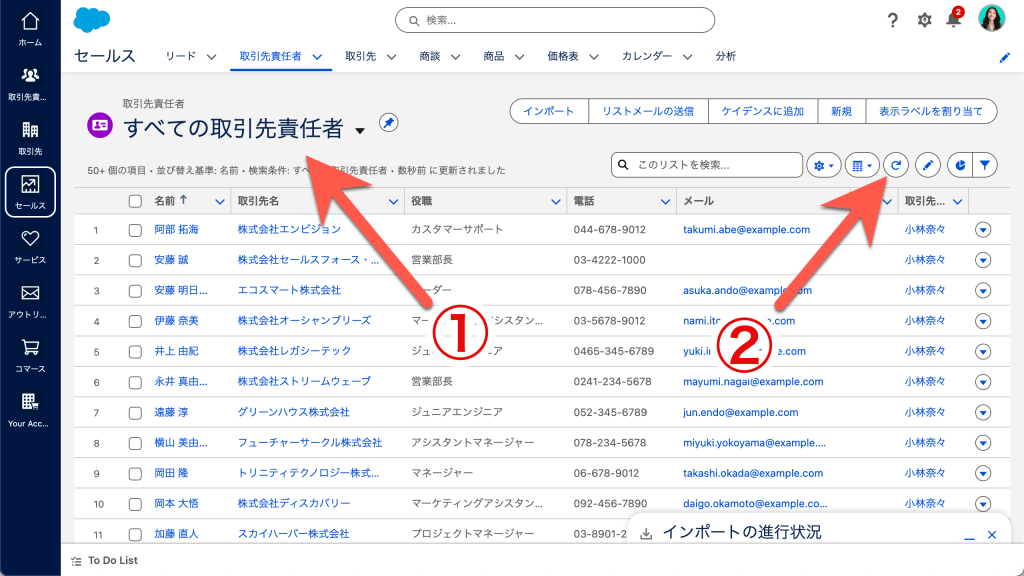Check the row for 阿部 拓海

pos(135,230)
